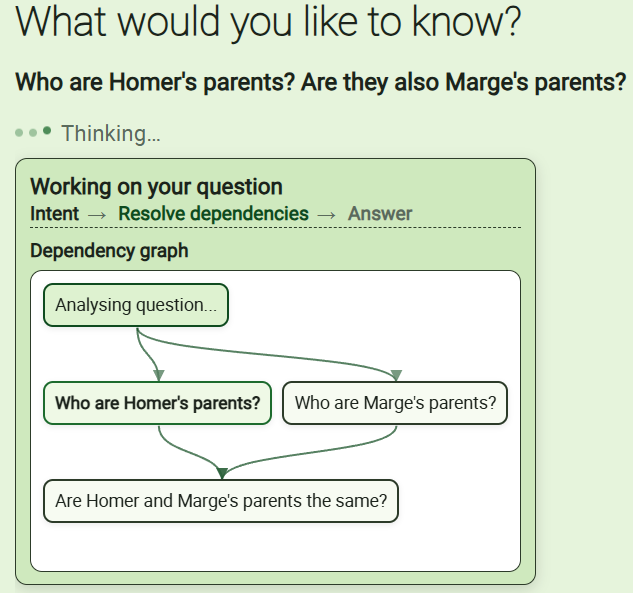Click the "What would you like to know?" heading

point(268,23)
